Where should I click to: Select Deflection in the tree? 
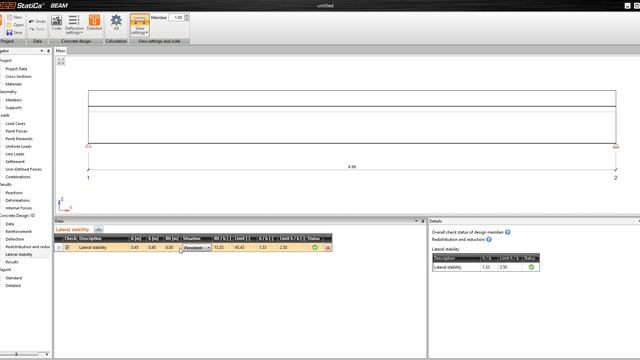tap(15, 239)
